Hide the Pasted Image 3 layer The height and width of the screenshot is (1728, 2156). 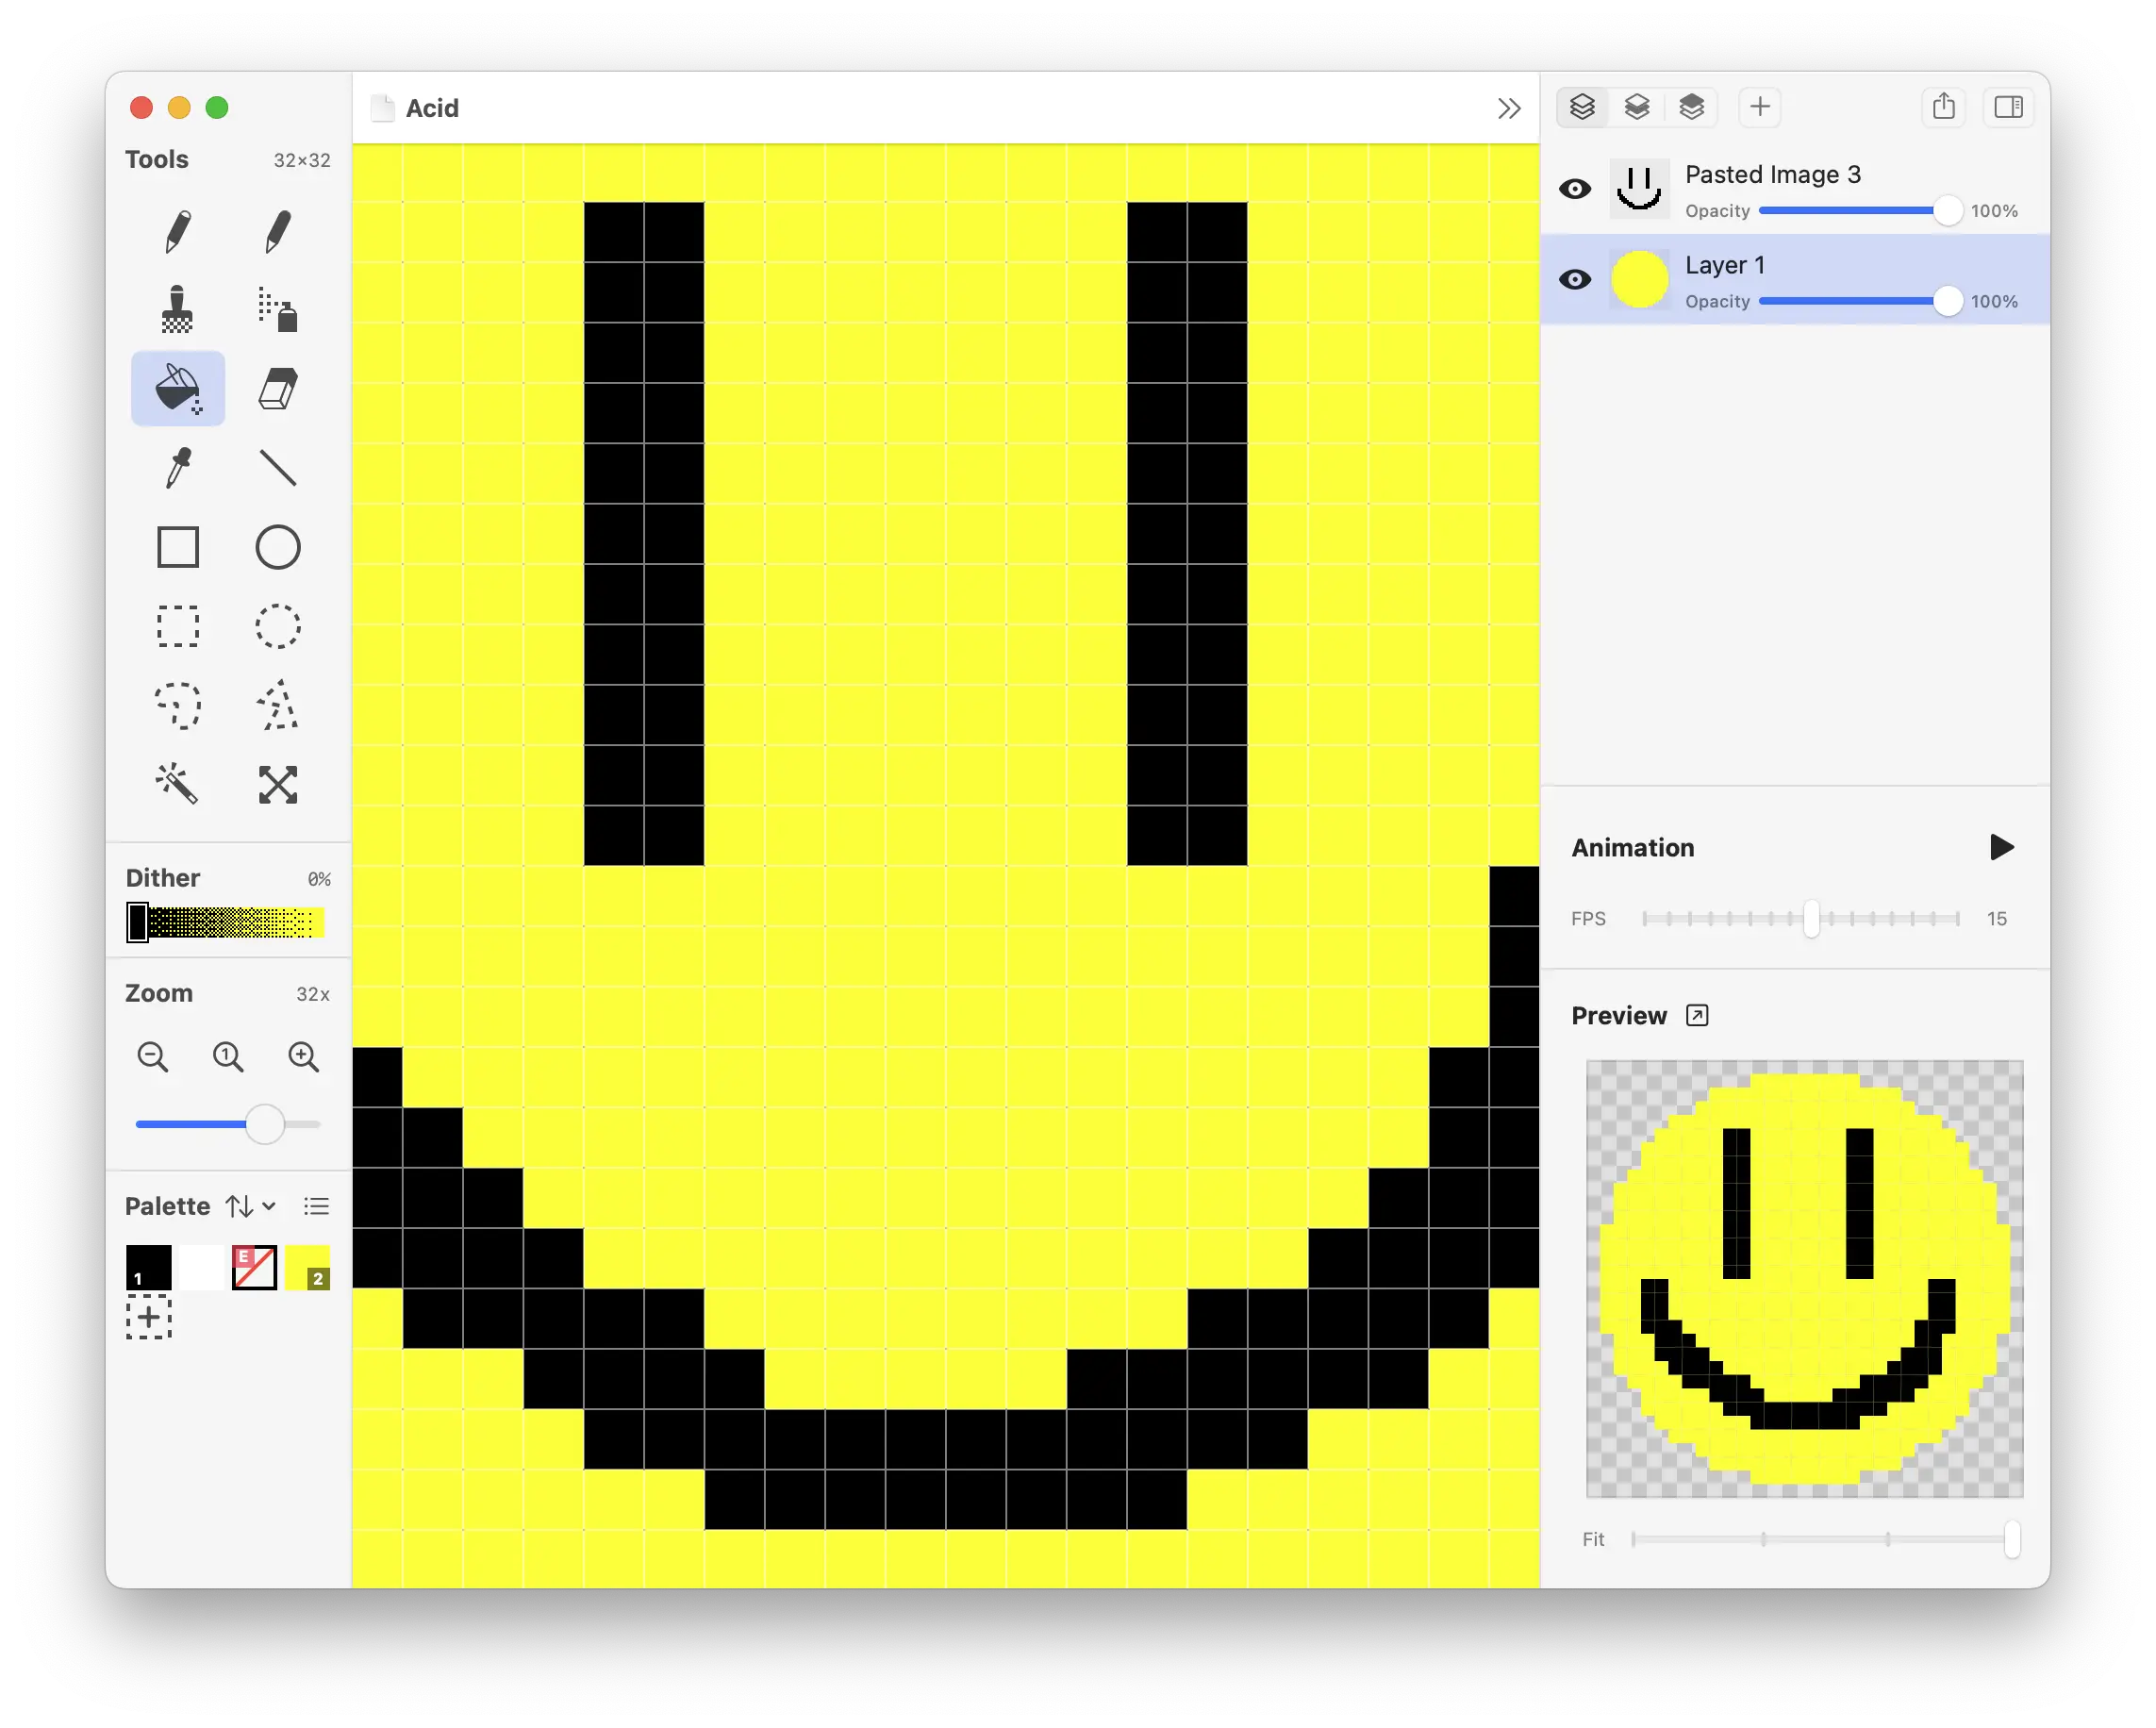(x=1575, y=188)
